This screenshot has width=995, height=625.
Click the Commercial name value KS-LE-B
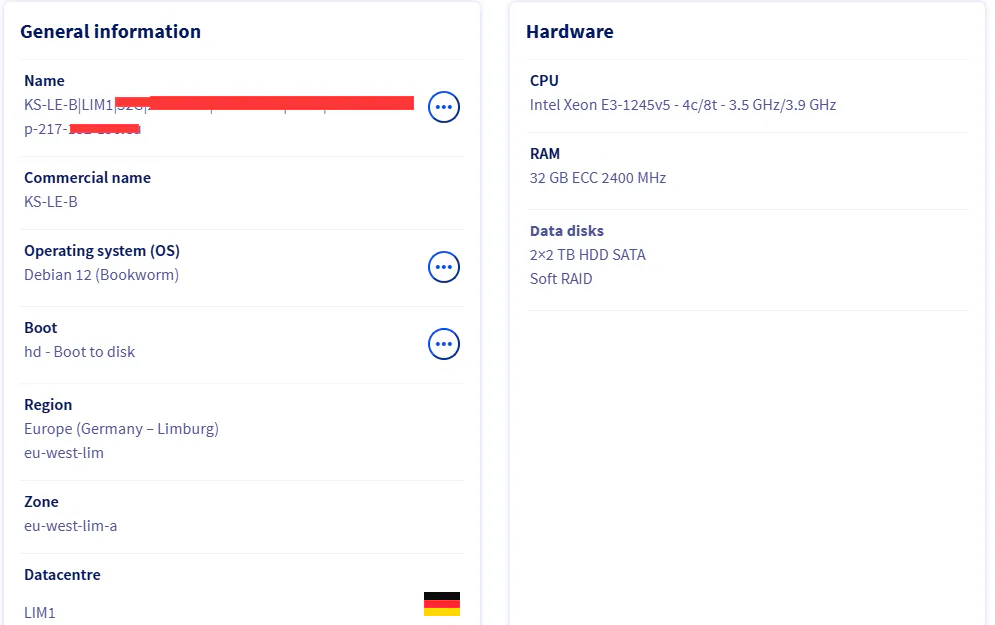pyautogui.click(x=51, y=202)
